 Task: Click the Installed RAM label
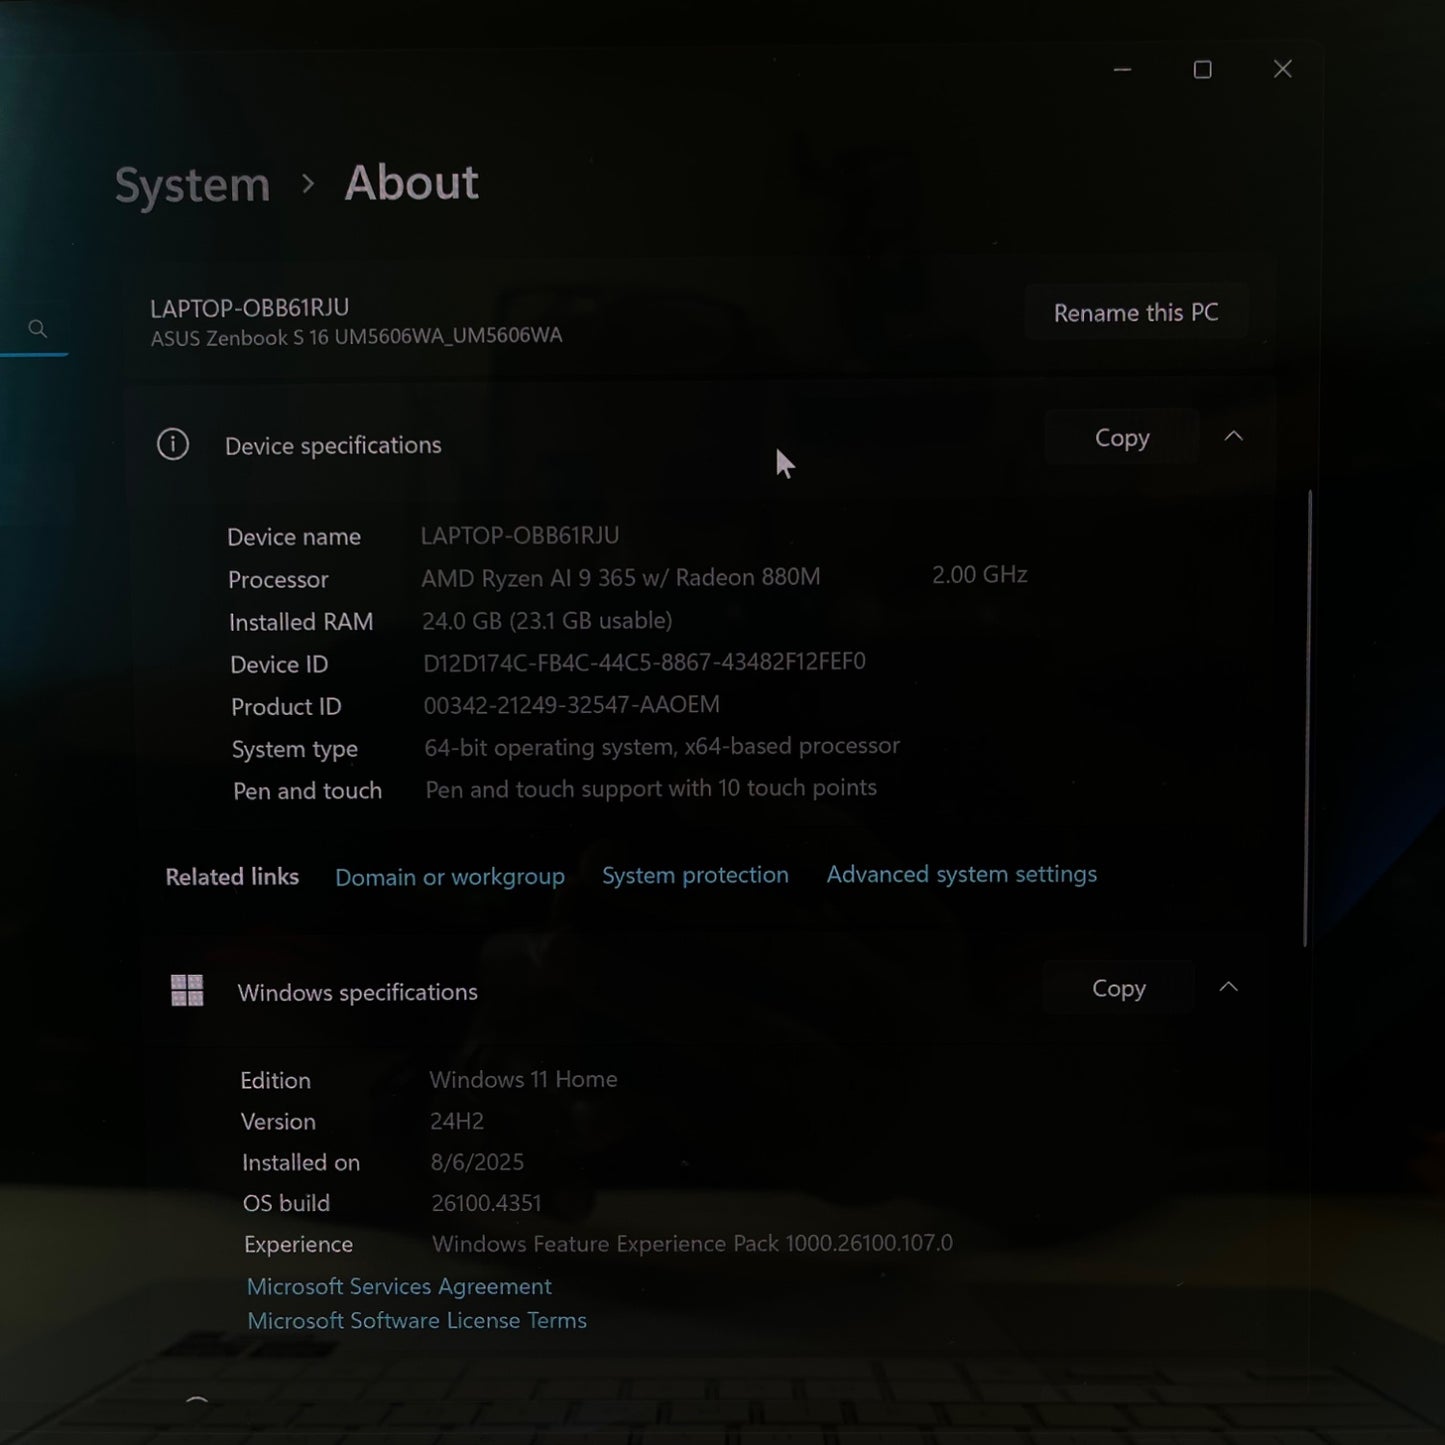point(301,622)
